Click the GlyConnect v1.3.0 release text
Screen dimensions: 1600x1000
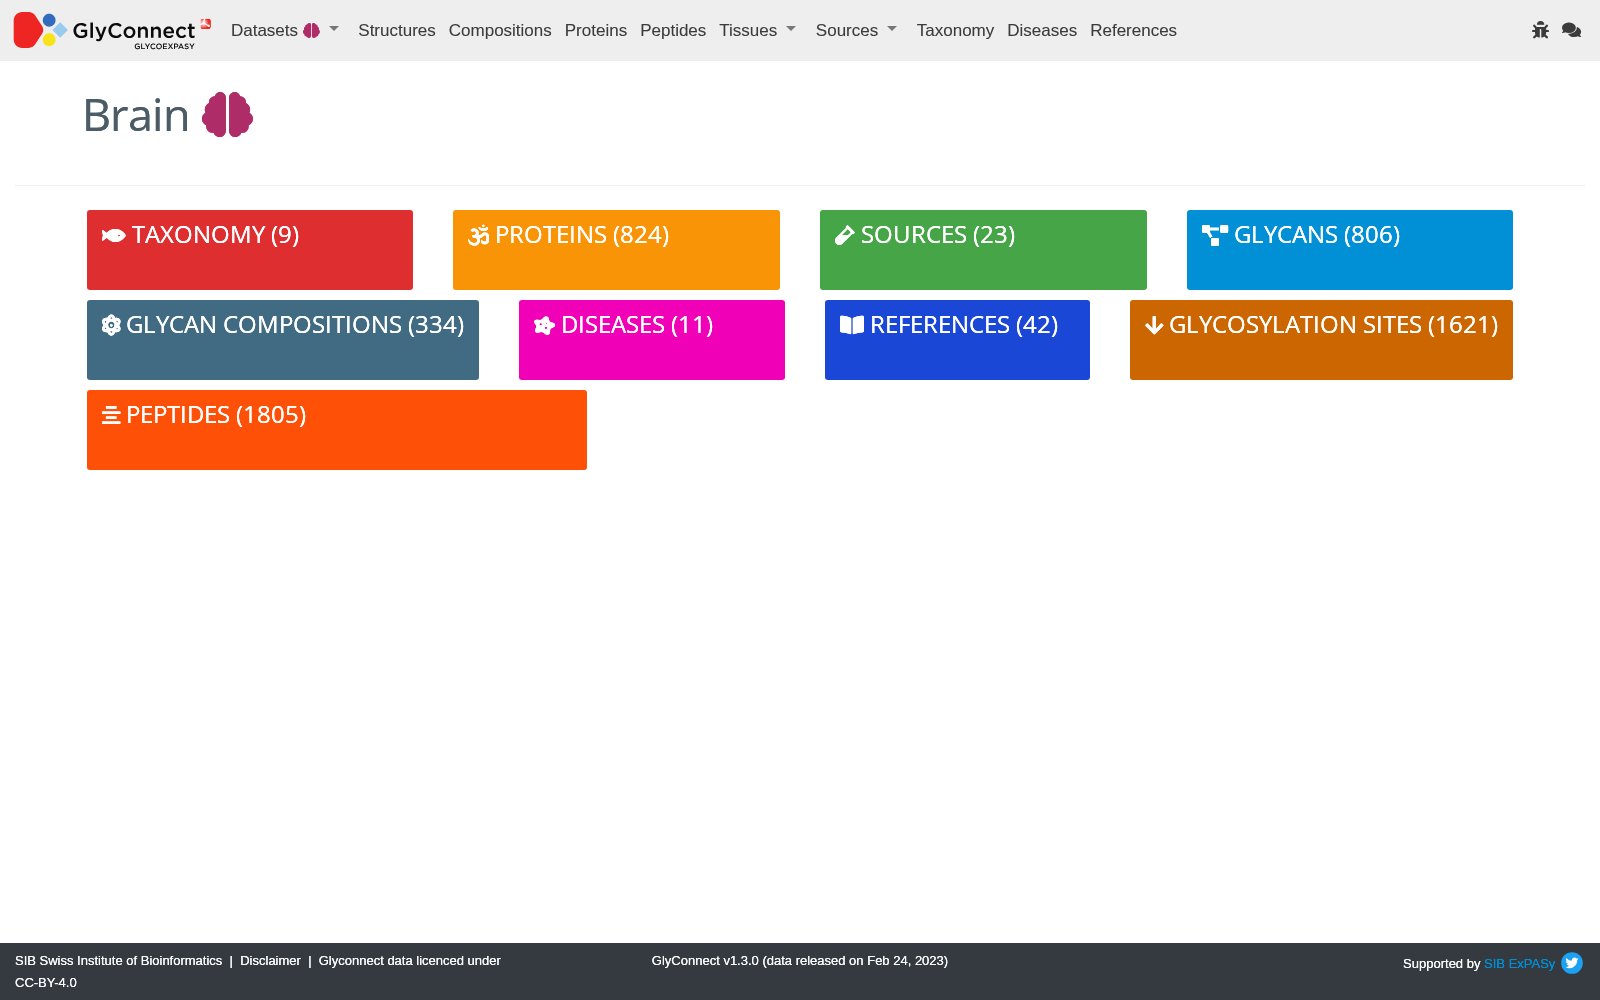click(800, 961)
